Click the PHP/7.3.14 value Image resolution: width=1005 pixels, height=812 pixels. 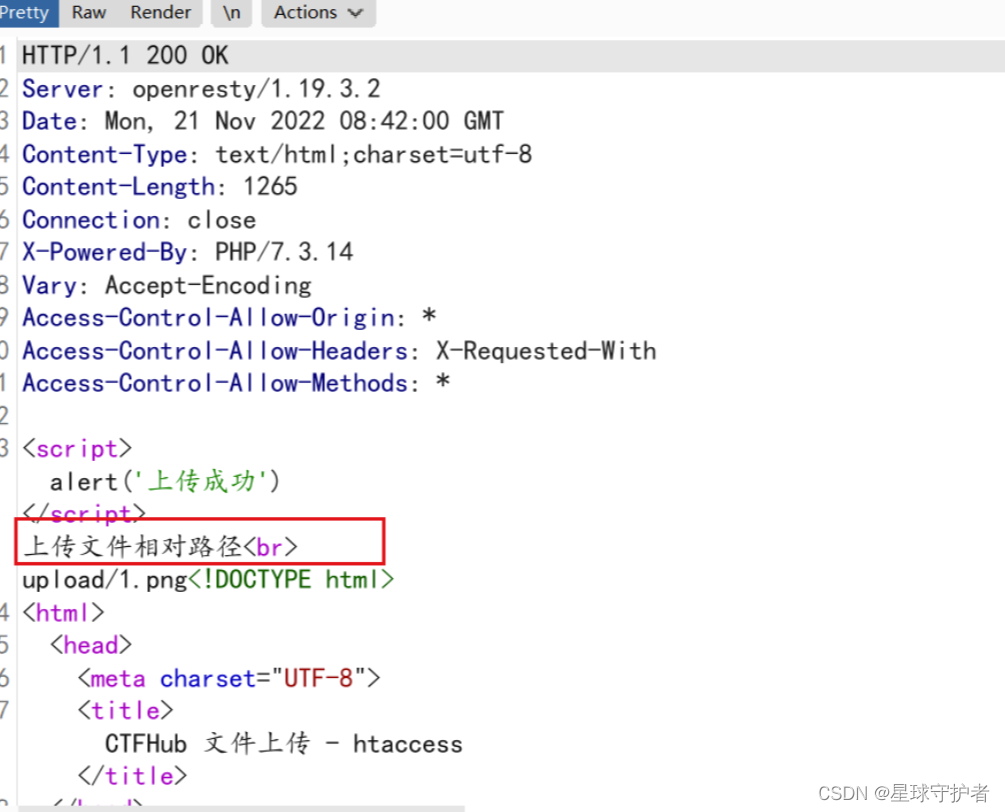(x=284, y=252)
